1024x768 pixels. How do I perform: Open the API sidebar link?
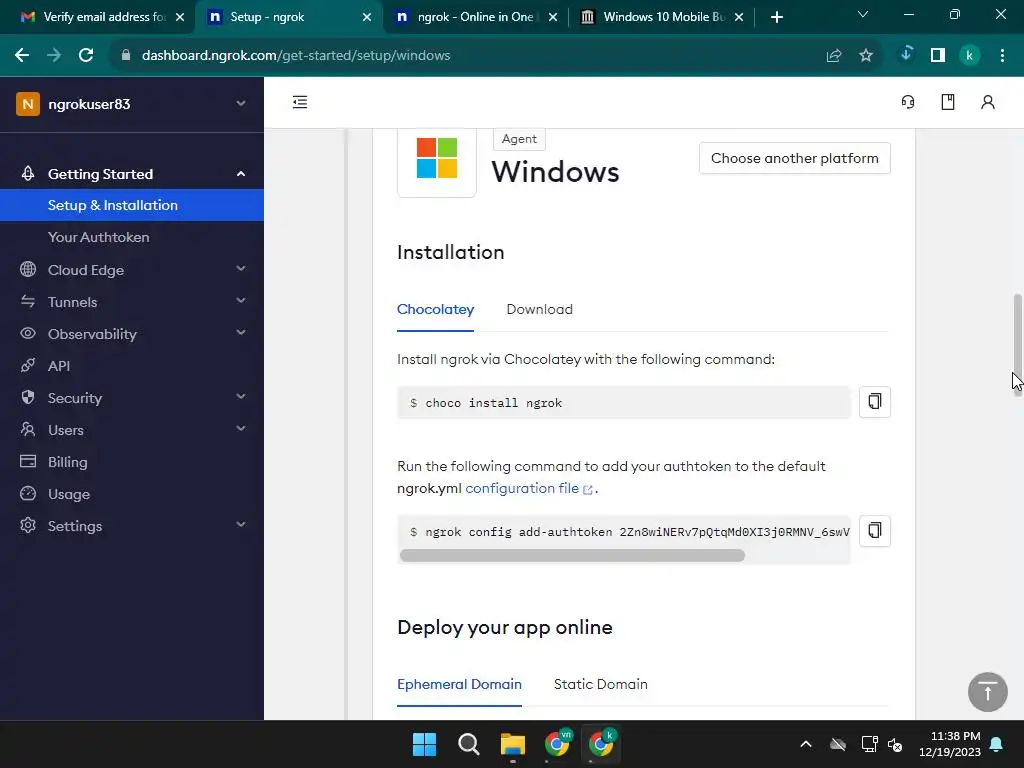pyautogui.click(x=59, y=366)
